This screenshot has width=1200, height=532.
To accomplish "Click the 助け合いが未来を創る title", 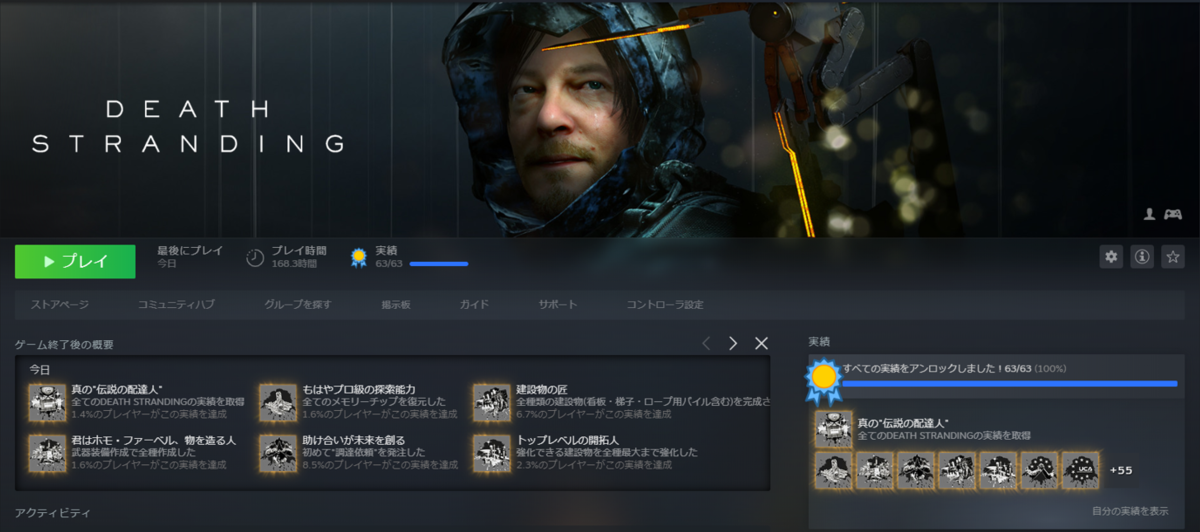I will pyautogui.click(x=355, y=440).
